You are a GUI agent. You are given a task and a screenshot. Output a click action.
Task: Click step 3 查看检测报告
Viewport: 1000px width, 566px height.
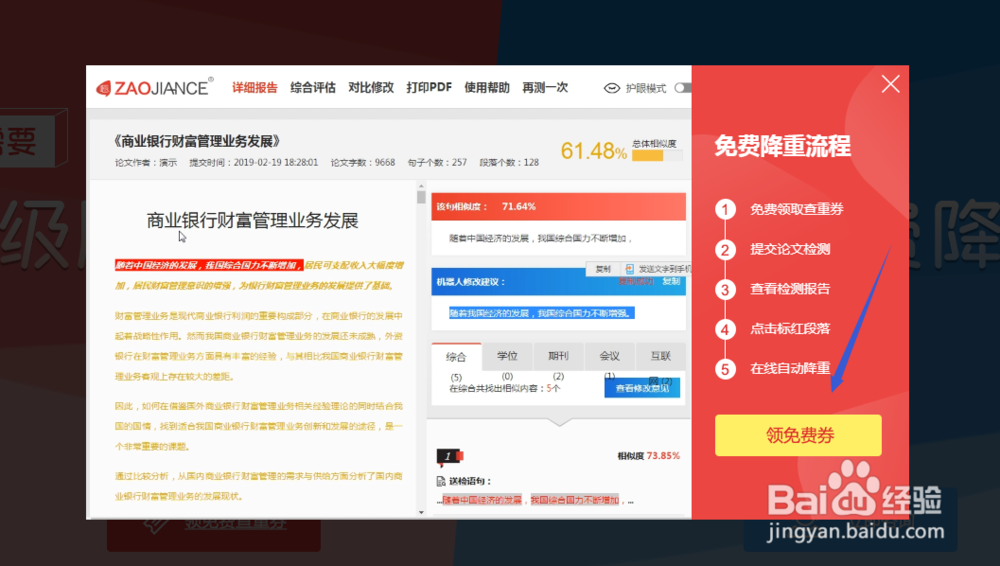(790, 289)
